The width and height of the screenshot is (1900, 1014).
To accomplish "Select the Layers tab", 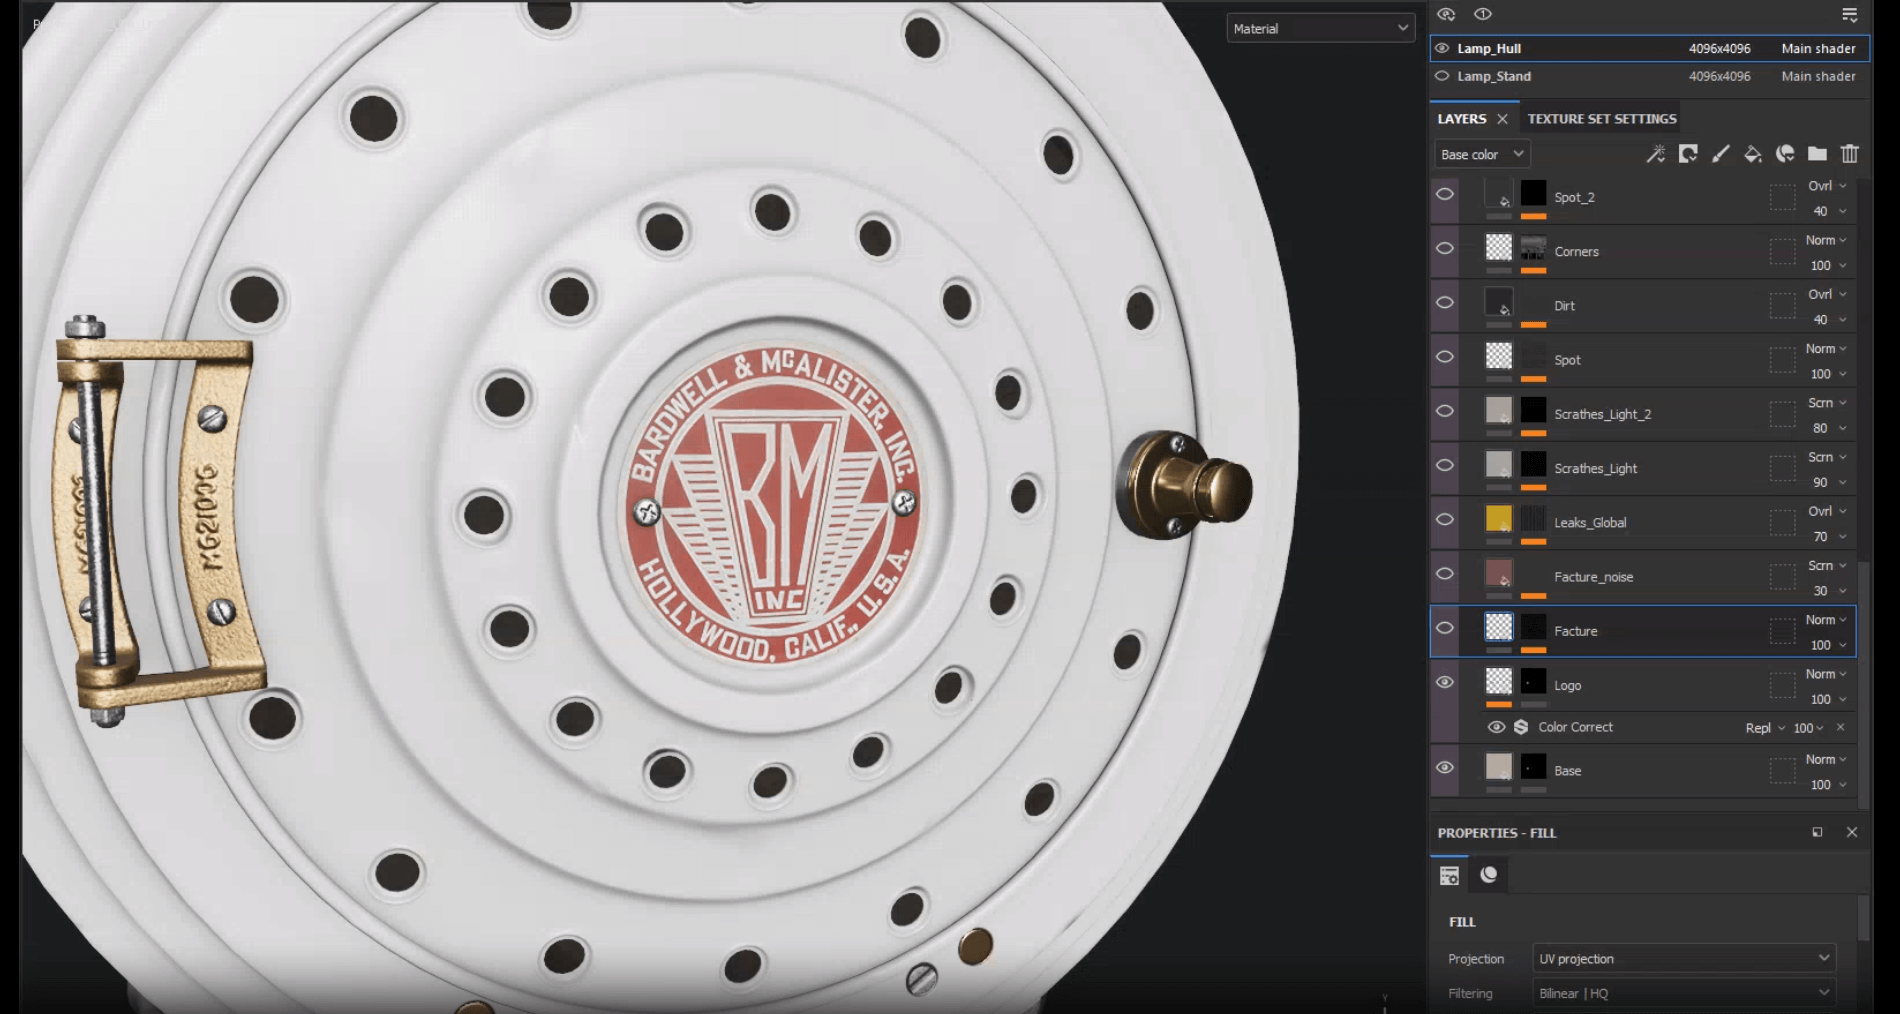I will (x=1461, y=119).
